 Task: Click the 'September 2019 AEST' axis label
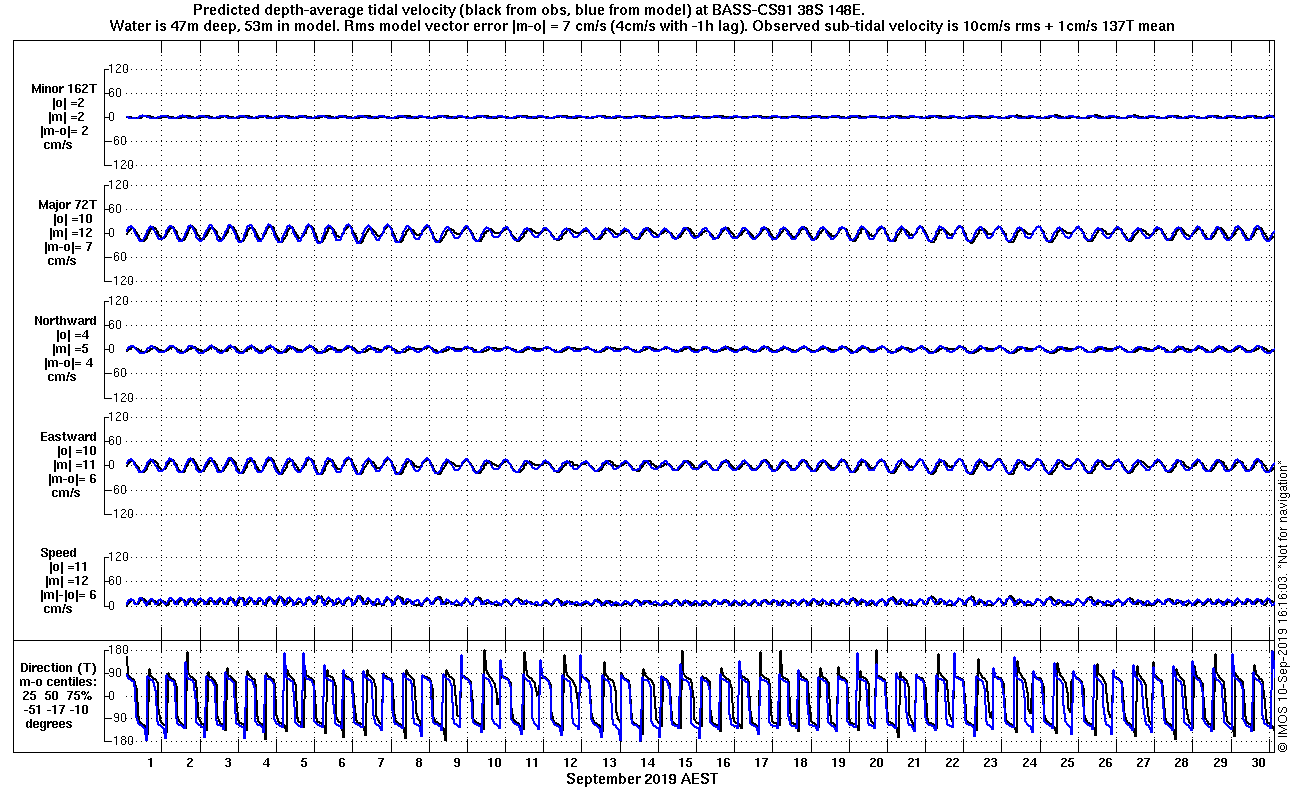641,778
